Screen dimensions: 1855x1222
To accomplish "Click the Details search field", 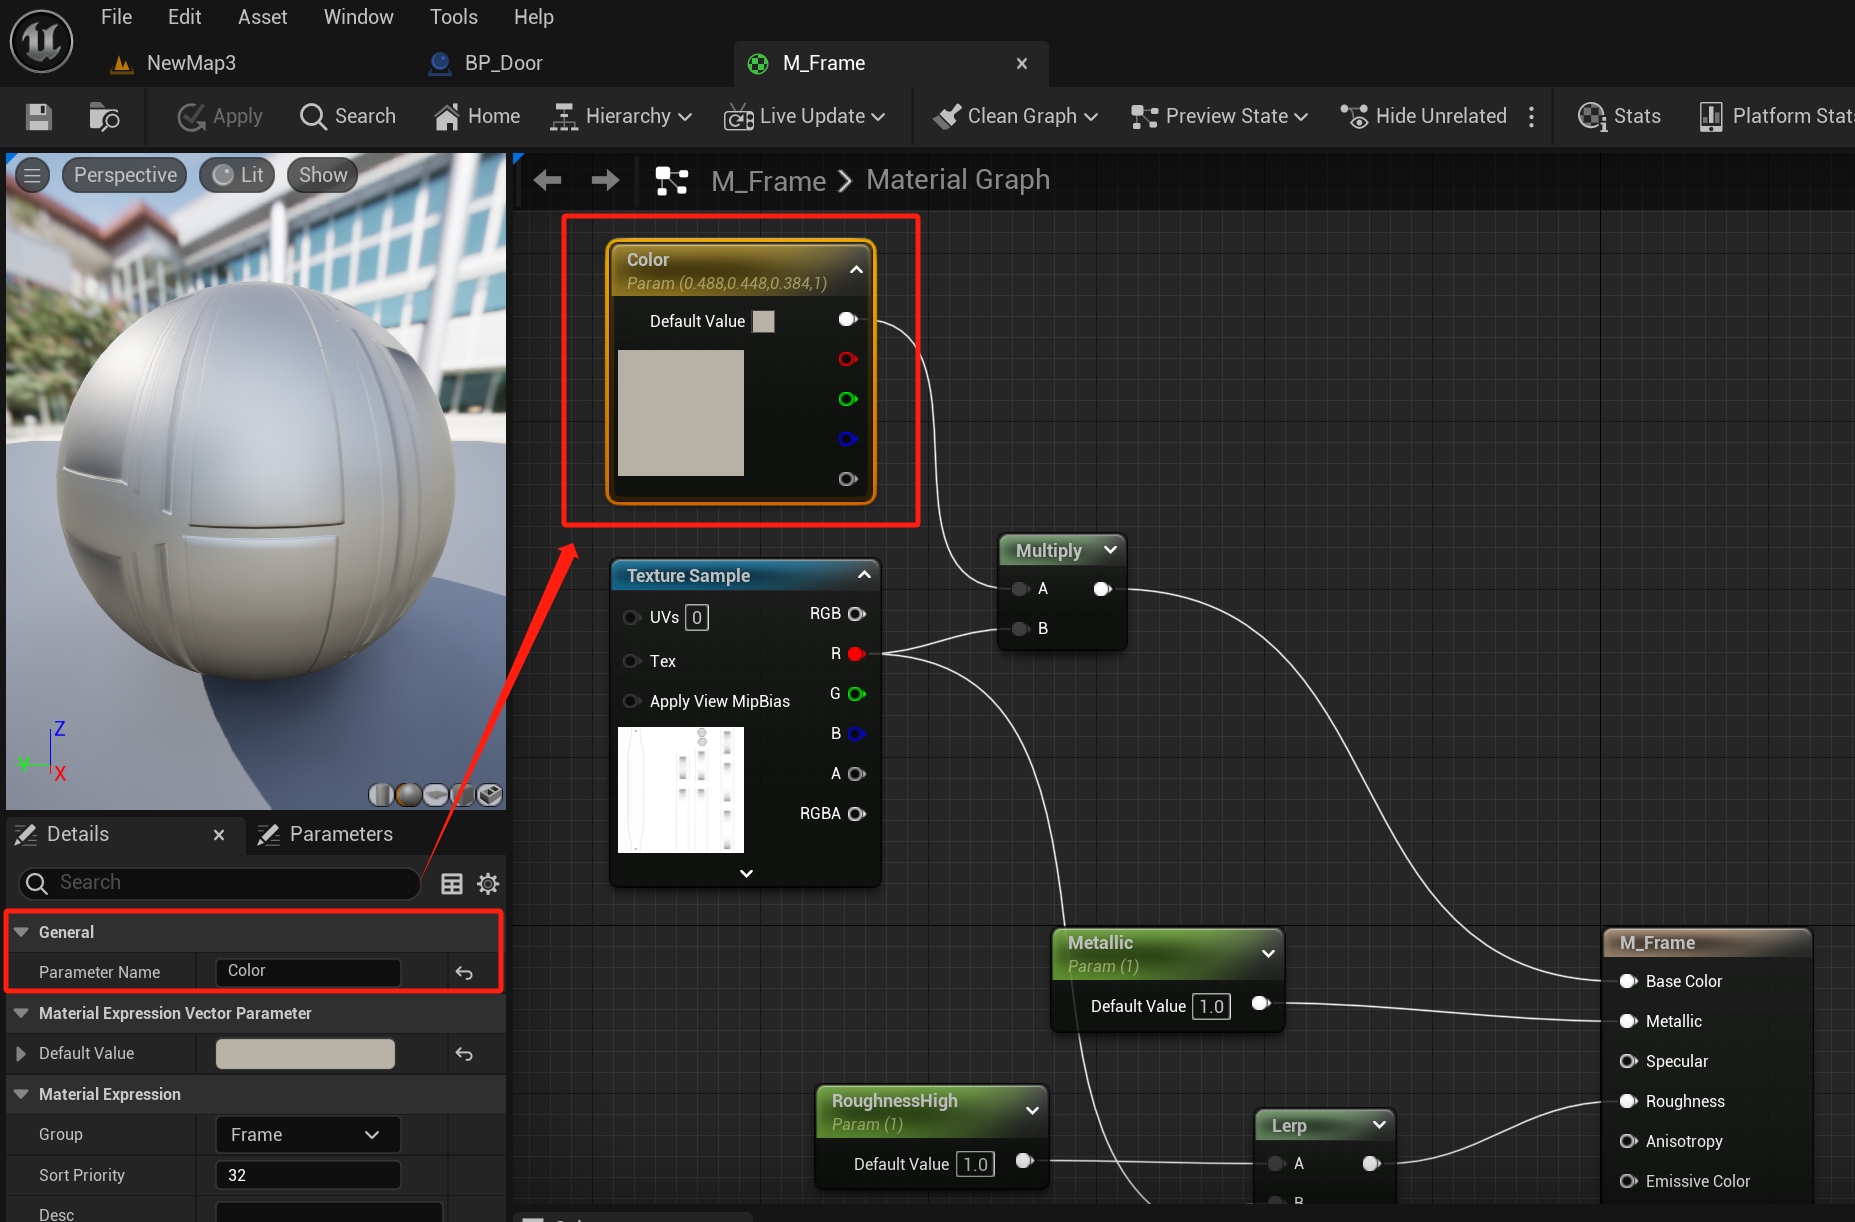I will pyautogui.click(x=220, y=883).
